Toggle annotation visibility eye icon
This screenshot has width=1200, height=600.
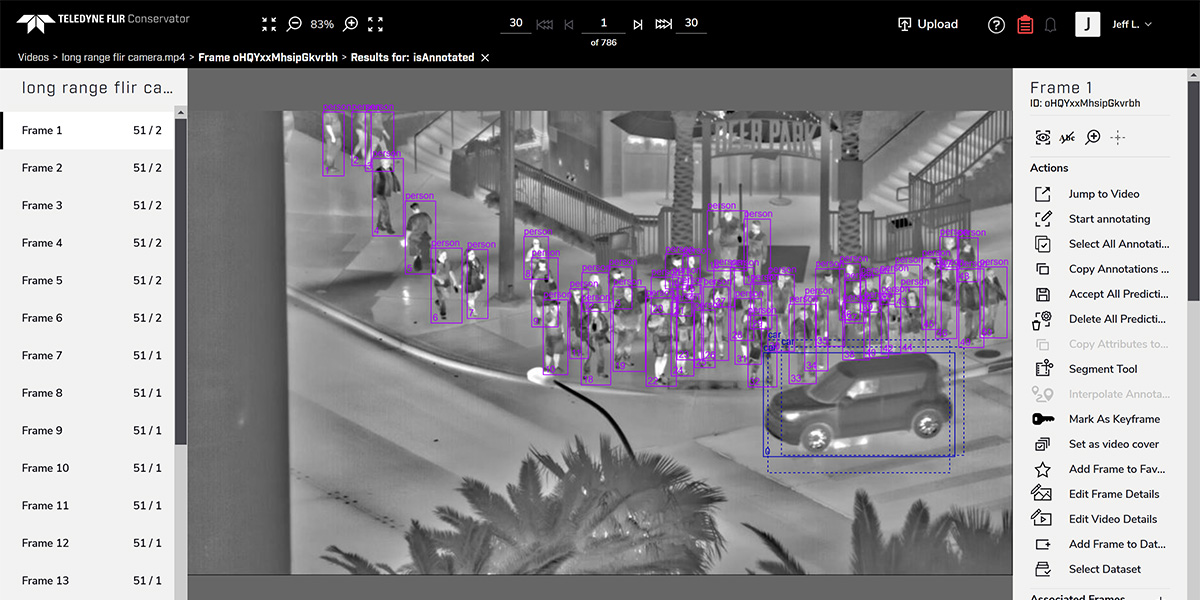pyautogui.click(x=1043, y=137)
